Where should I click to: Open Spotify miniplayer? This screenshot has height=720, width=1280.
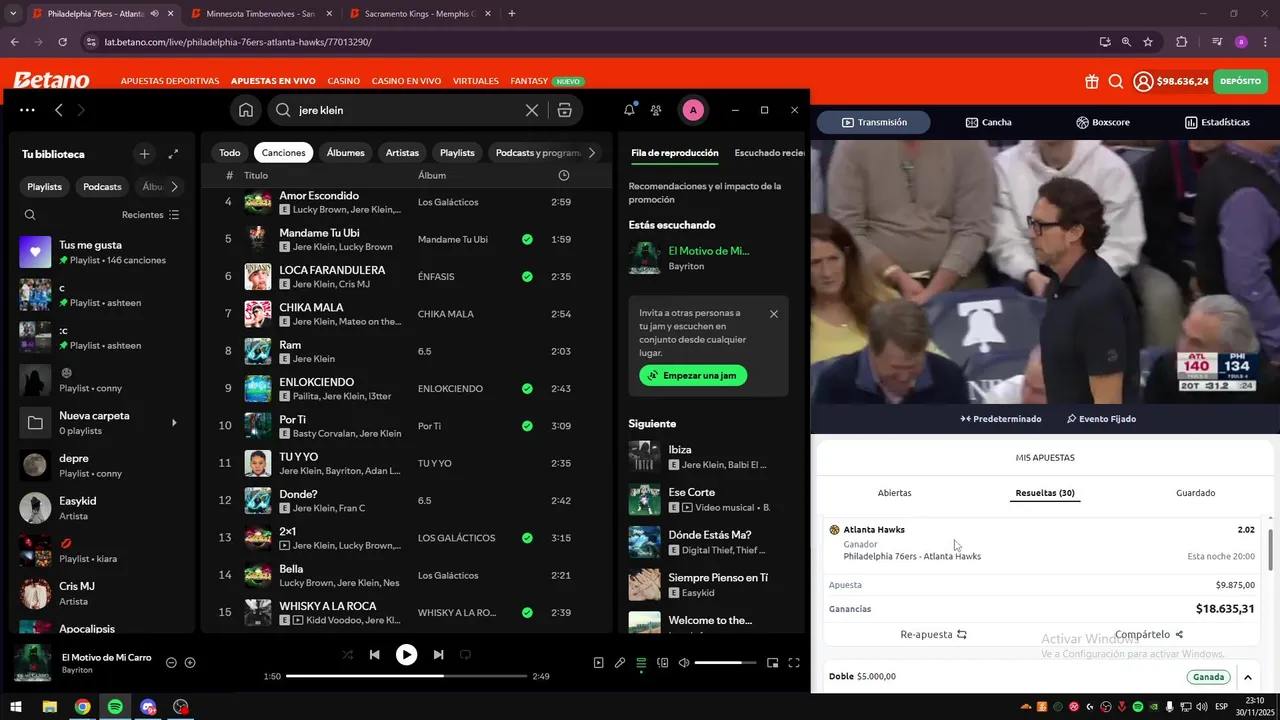[772, 662]
